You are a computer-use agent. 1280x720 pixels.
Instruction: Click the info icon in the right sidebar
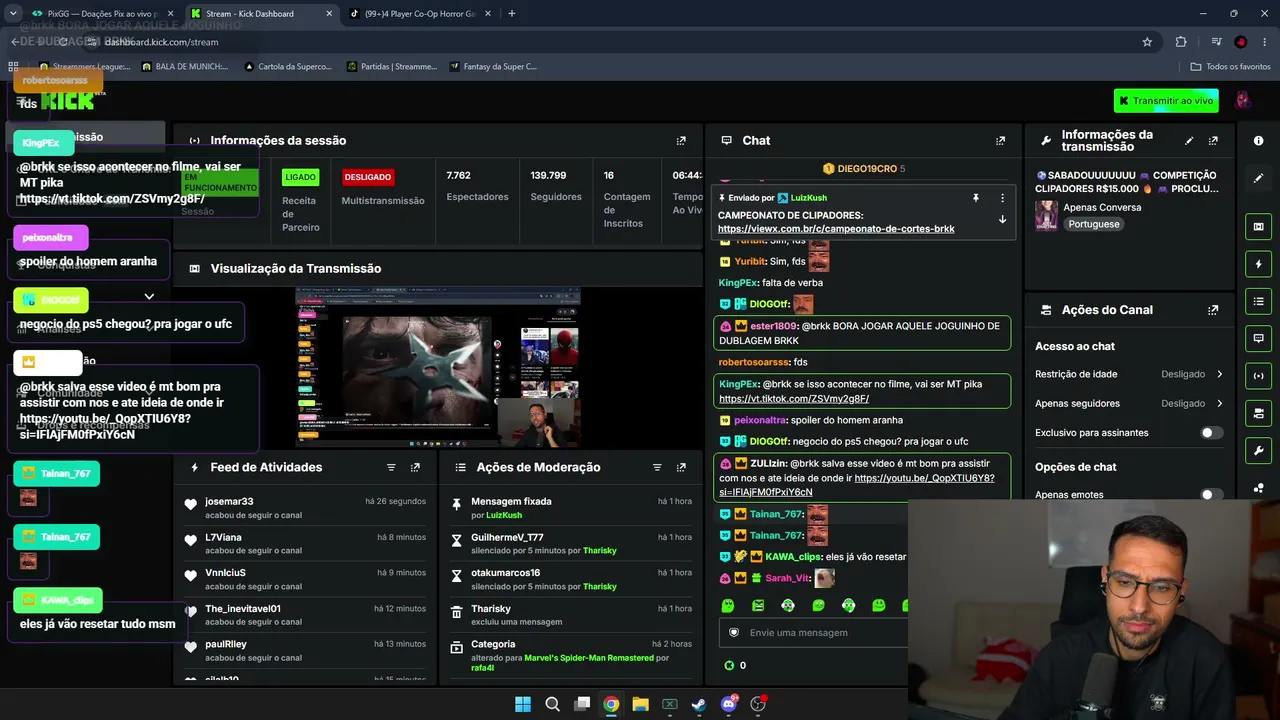[x=1258, y=141]
